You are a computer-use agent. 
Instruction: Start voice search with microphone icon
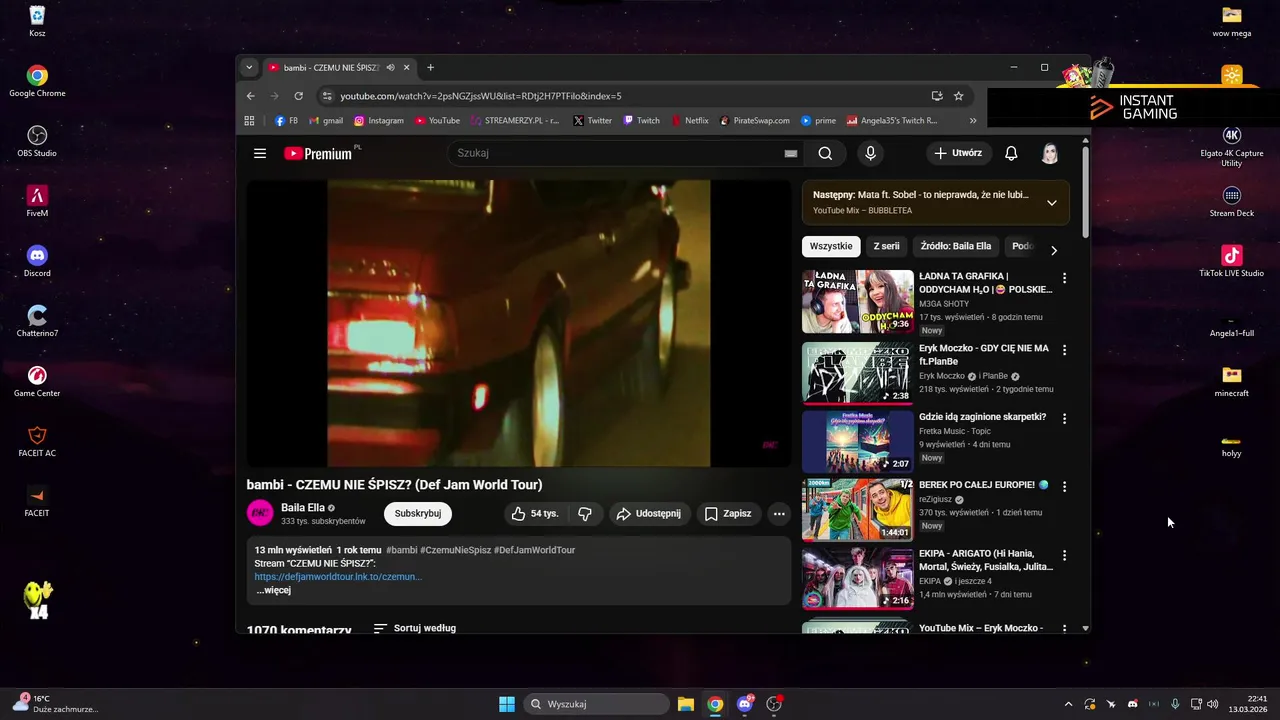click(x=870, y=153)
